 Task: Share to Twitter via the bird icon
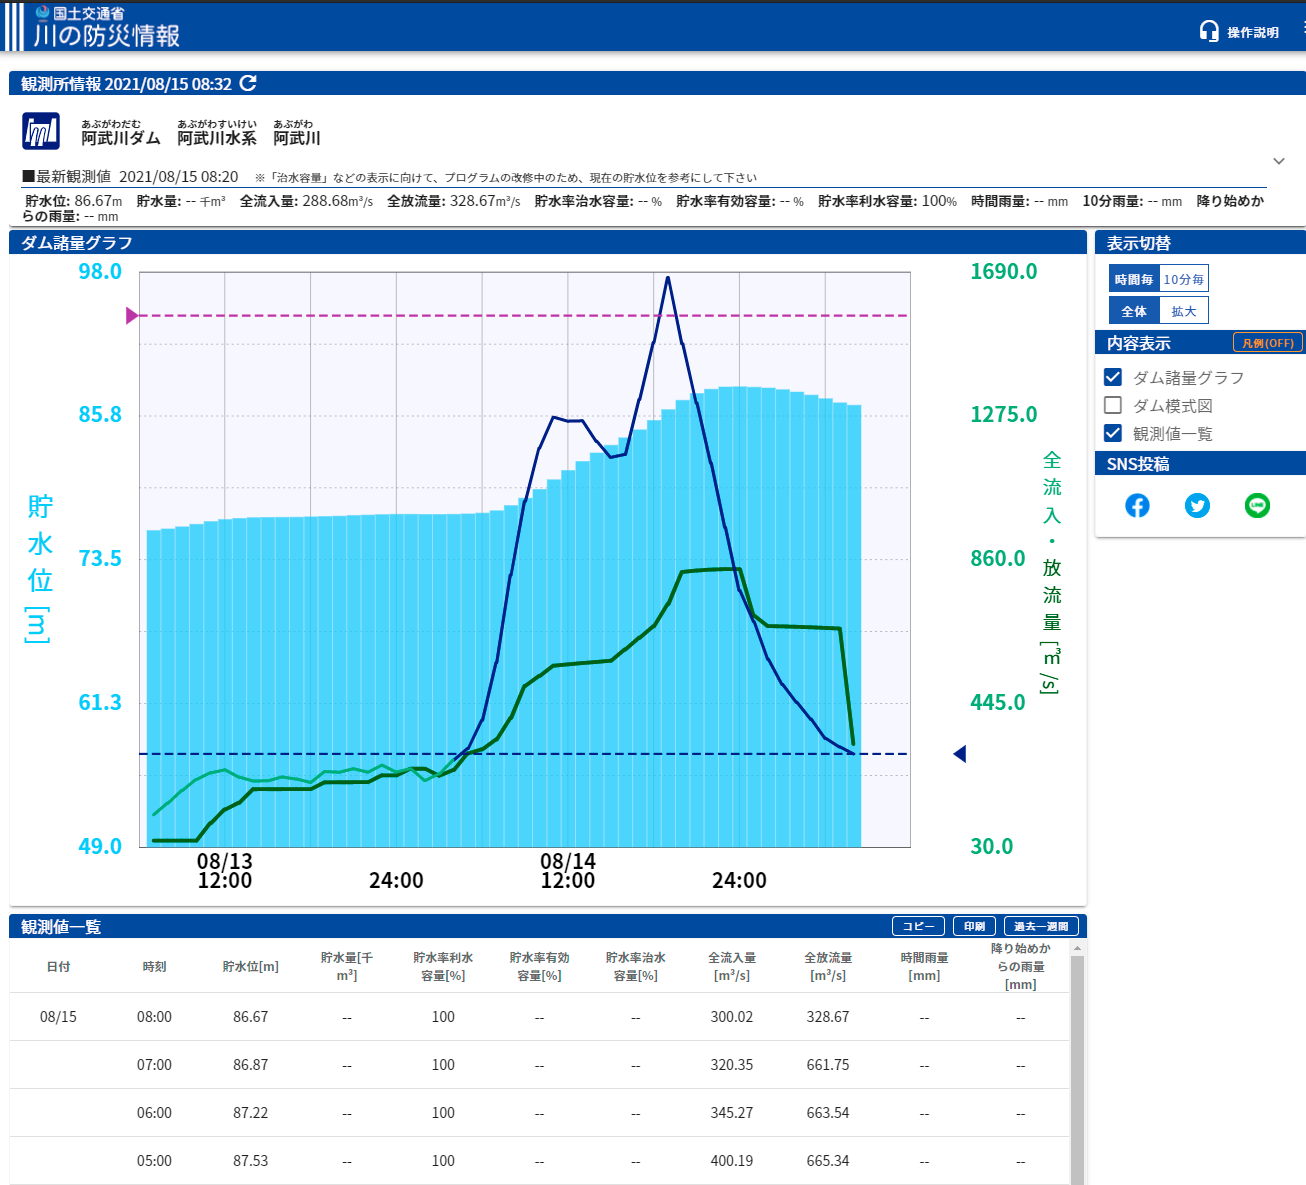1197,506
